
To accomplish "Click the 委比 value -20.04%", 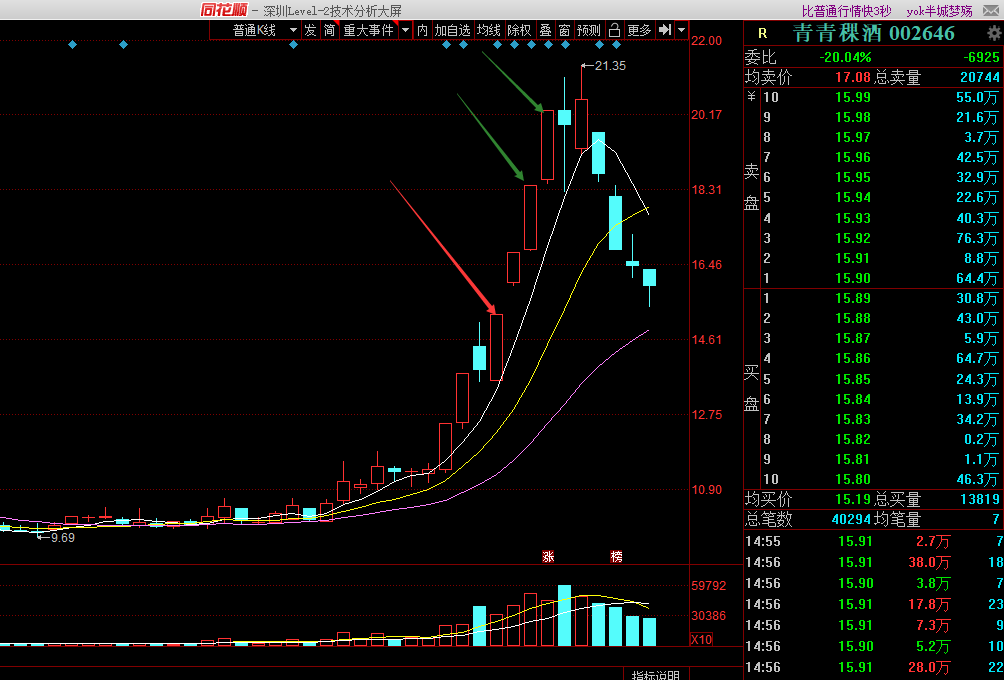I will point(845,58).
